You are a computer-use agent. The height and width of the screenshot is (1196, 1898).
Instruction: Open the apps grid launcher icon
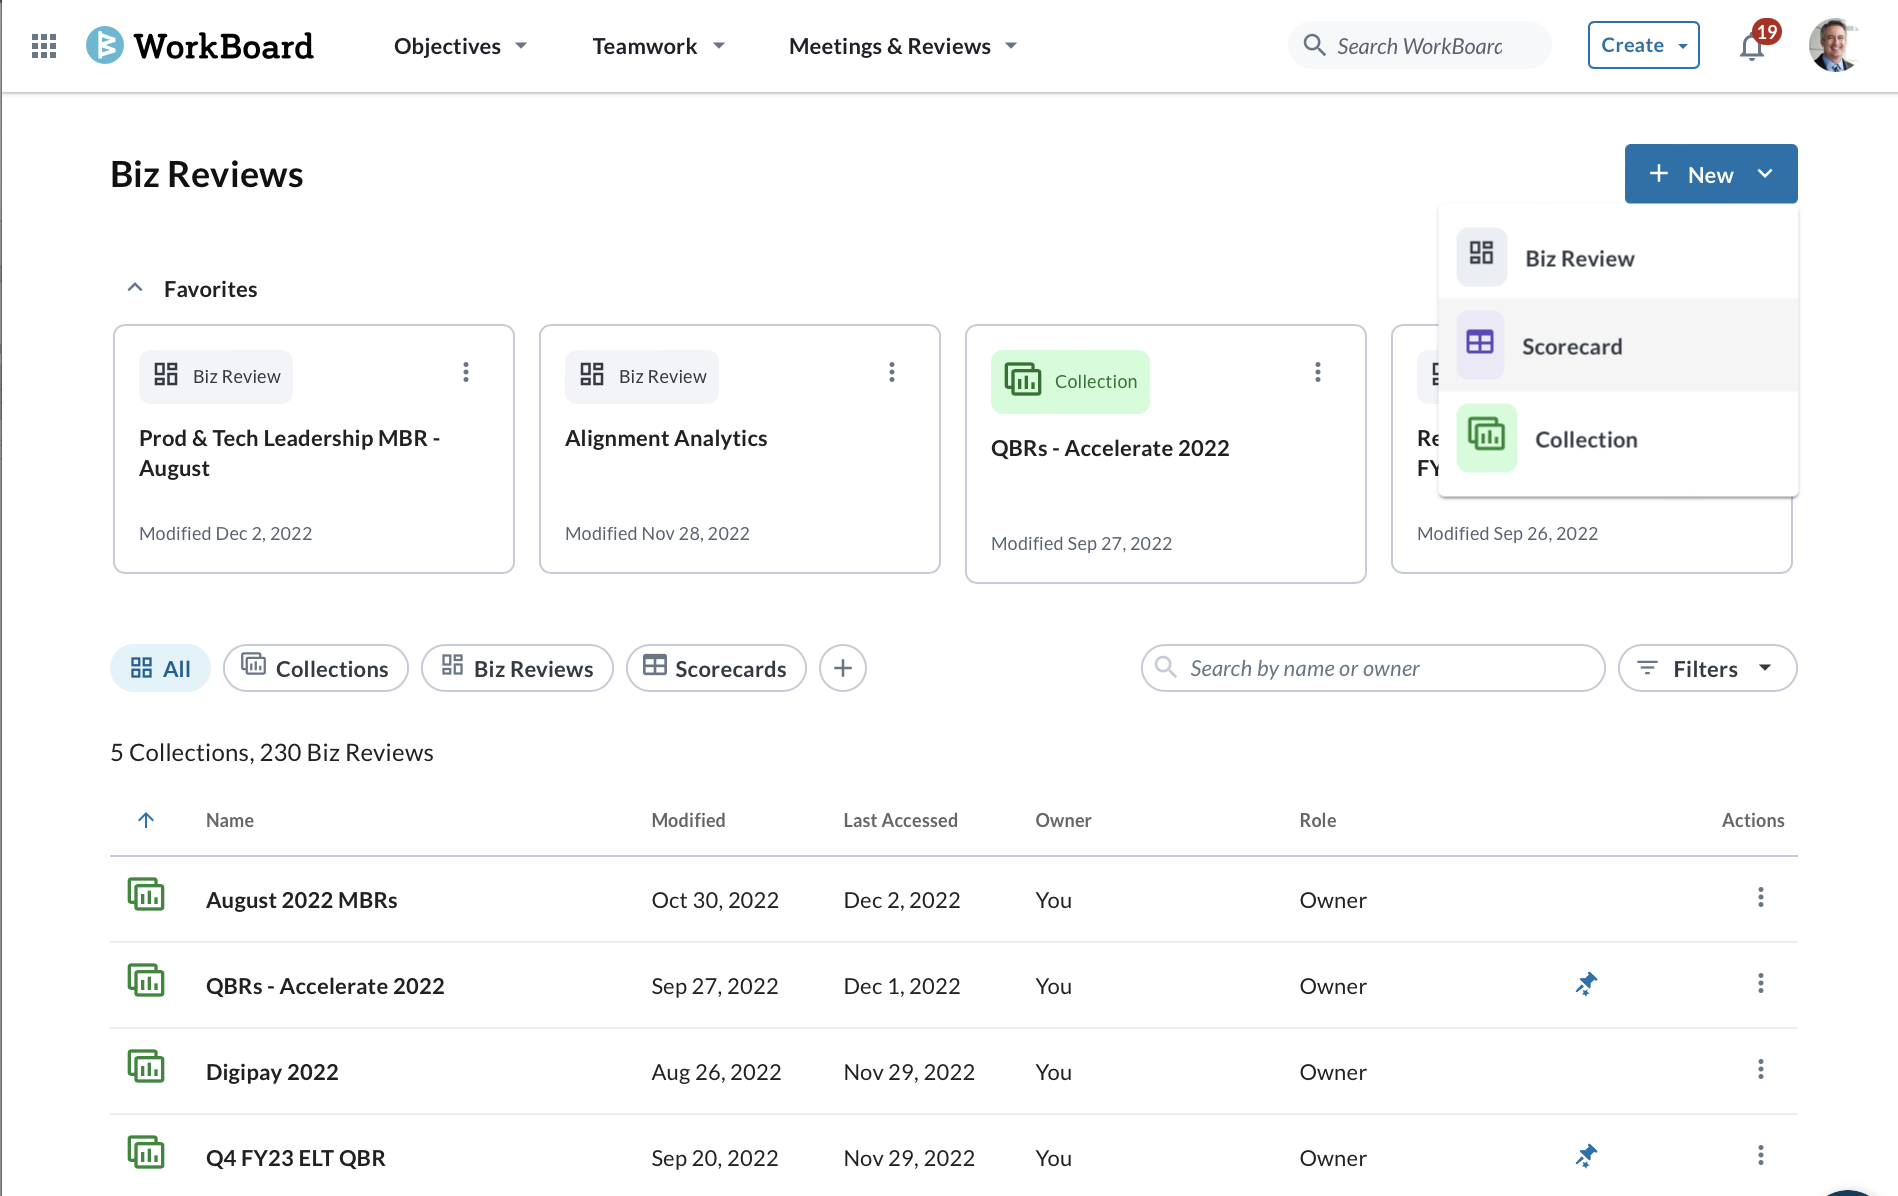tap(44, 46)
